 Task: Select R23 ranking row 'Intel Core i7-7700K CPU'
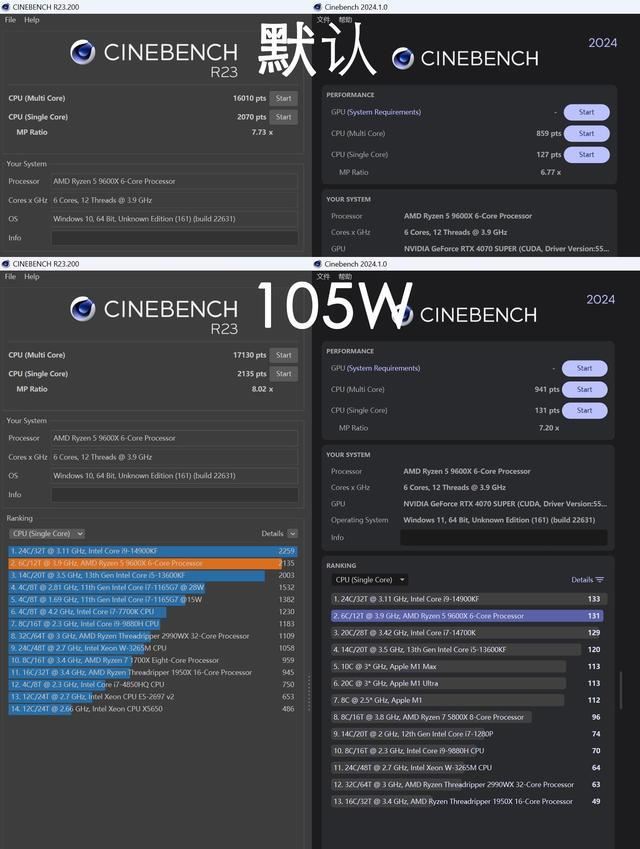click(x=153, y=611)
